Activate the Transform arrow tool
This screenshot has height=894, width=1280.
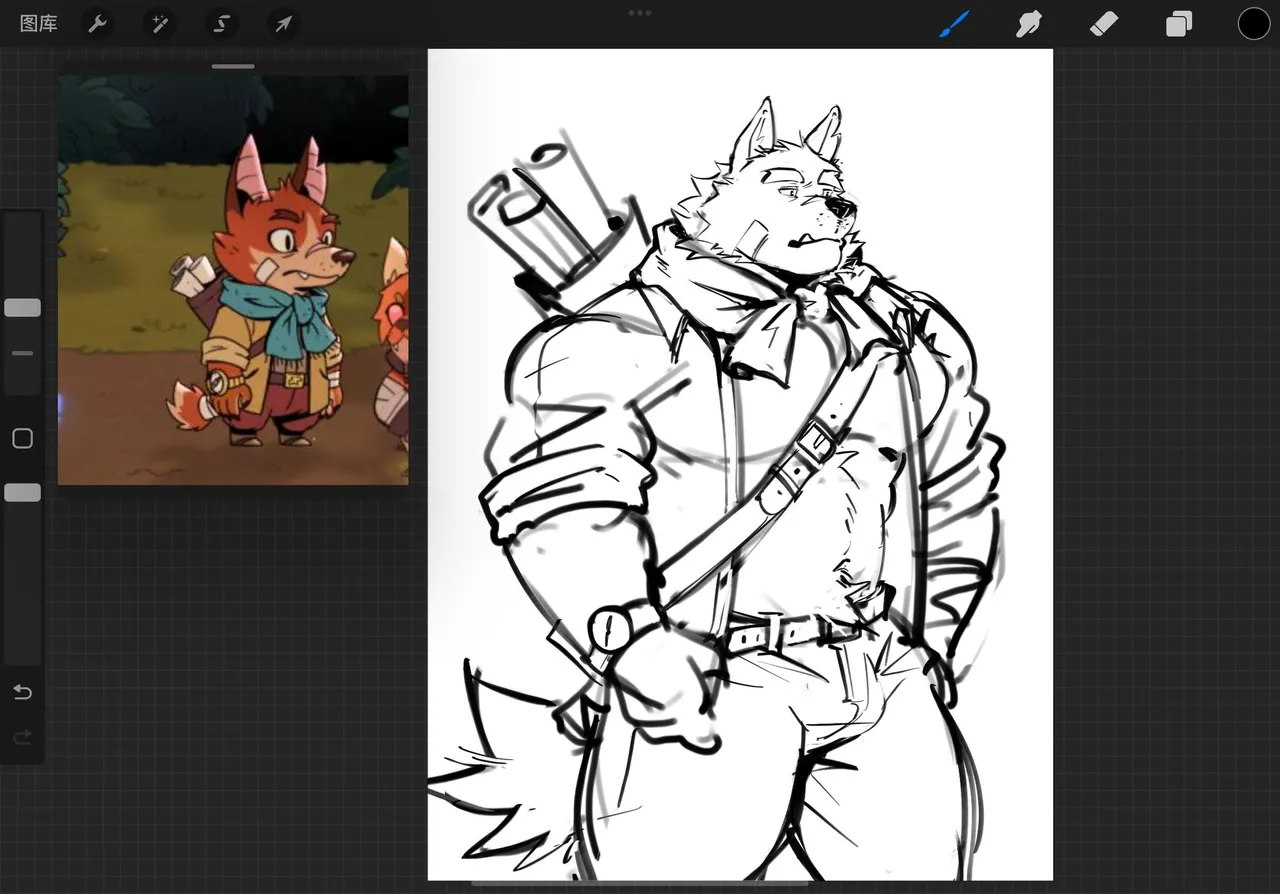coord(283,24)
